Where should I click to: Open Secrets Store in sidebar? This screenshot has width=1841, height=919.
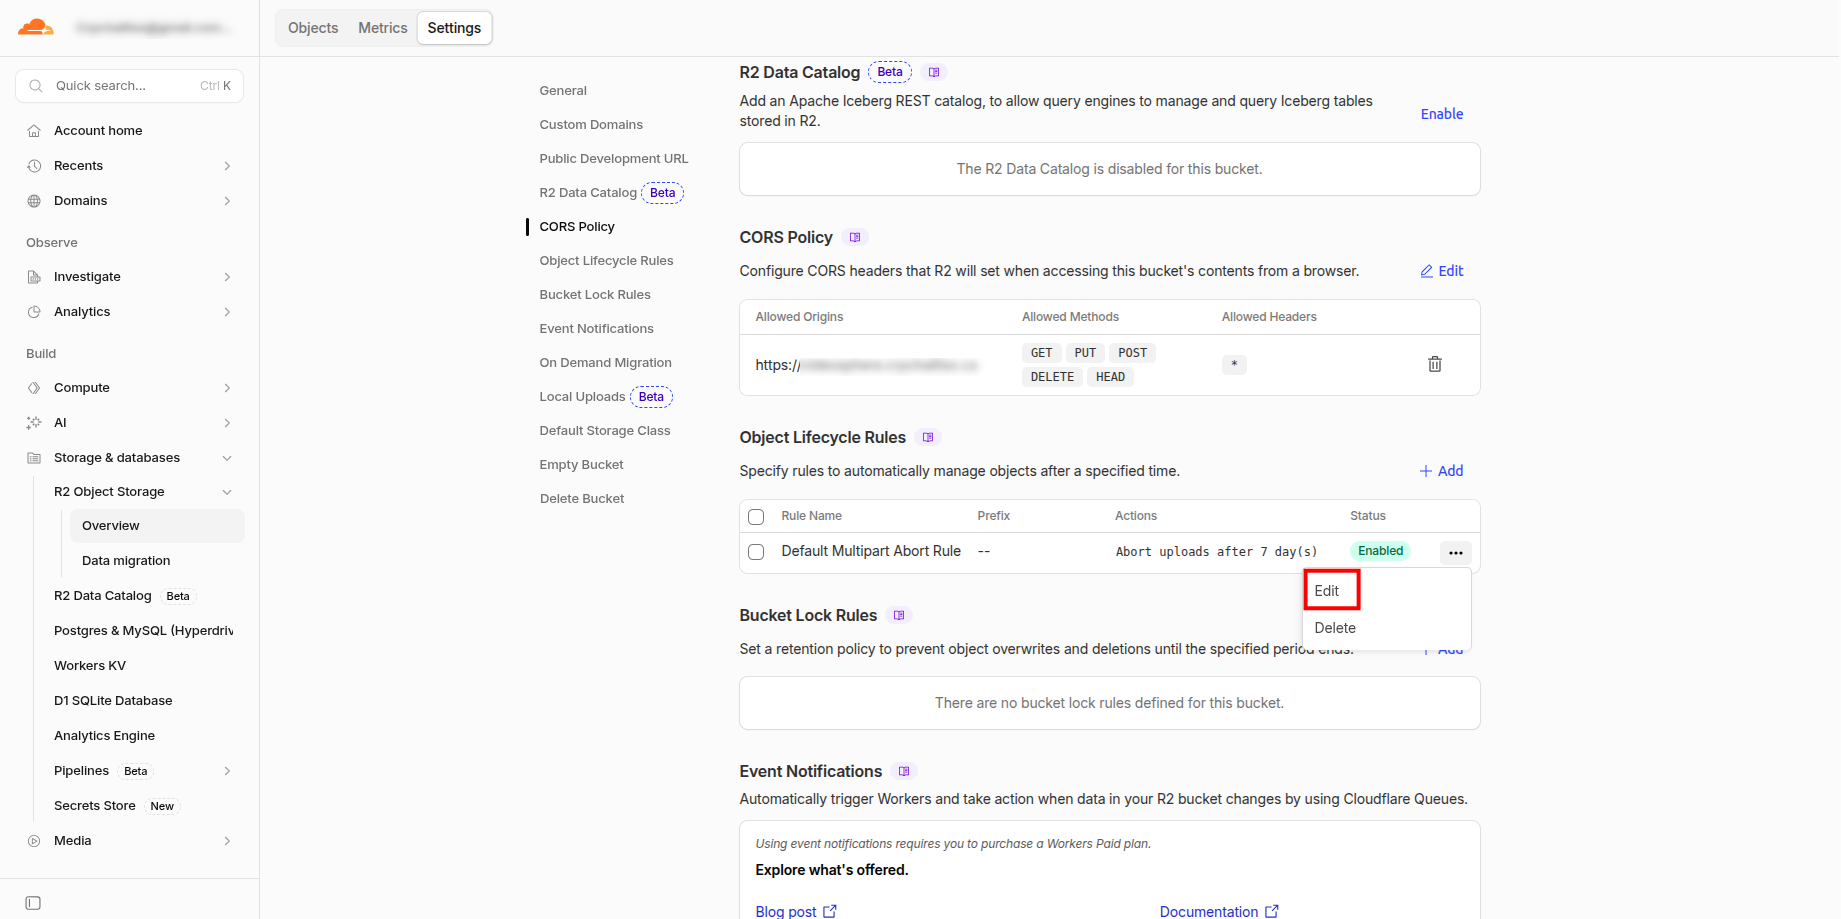coord(95,806)
